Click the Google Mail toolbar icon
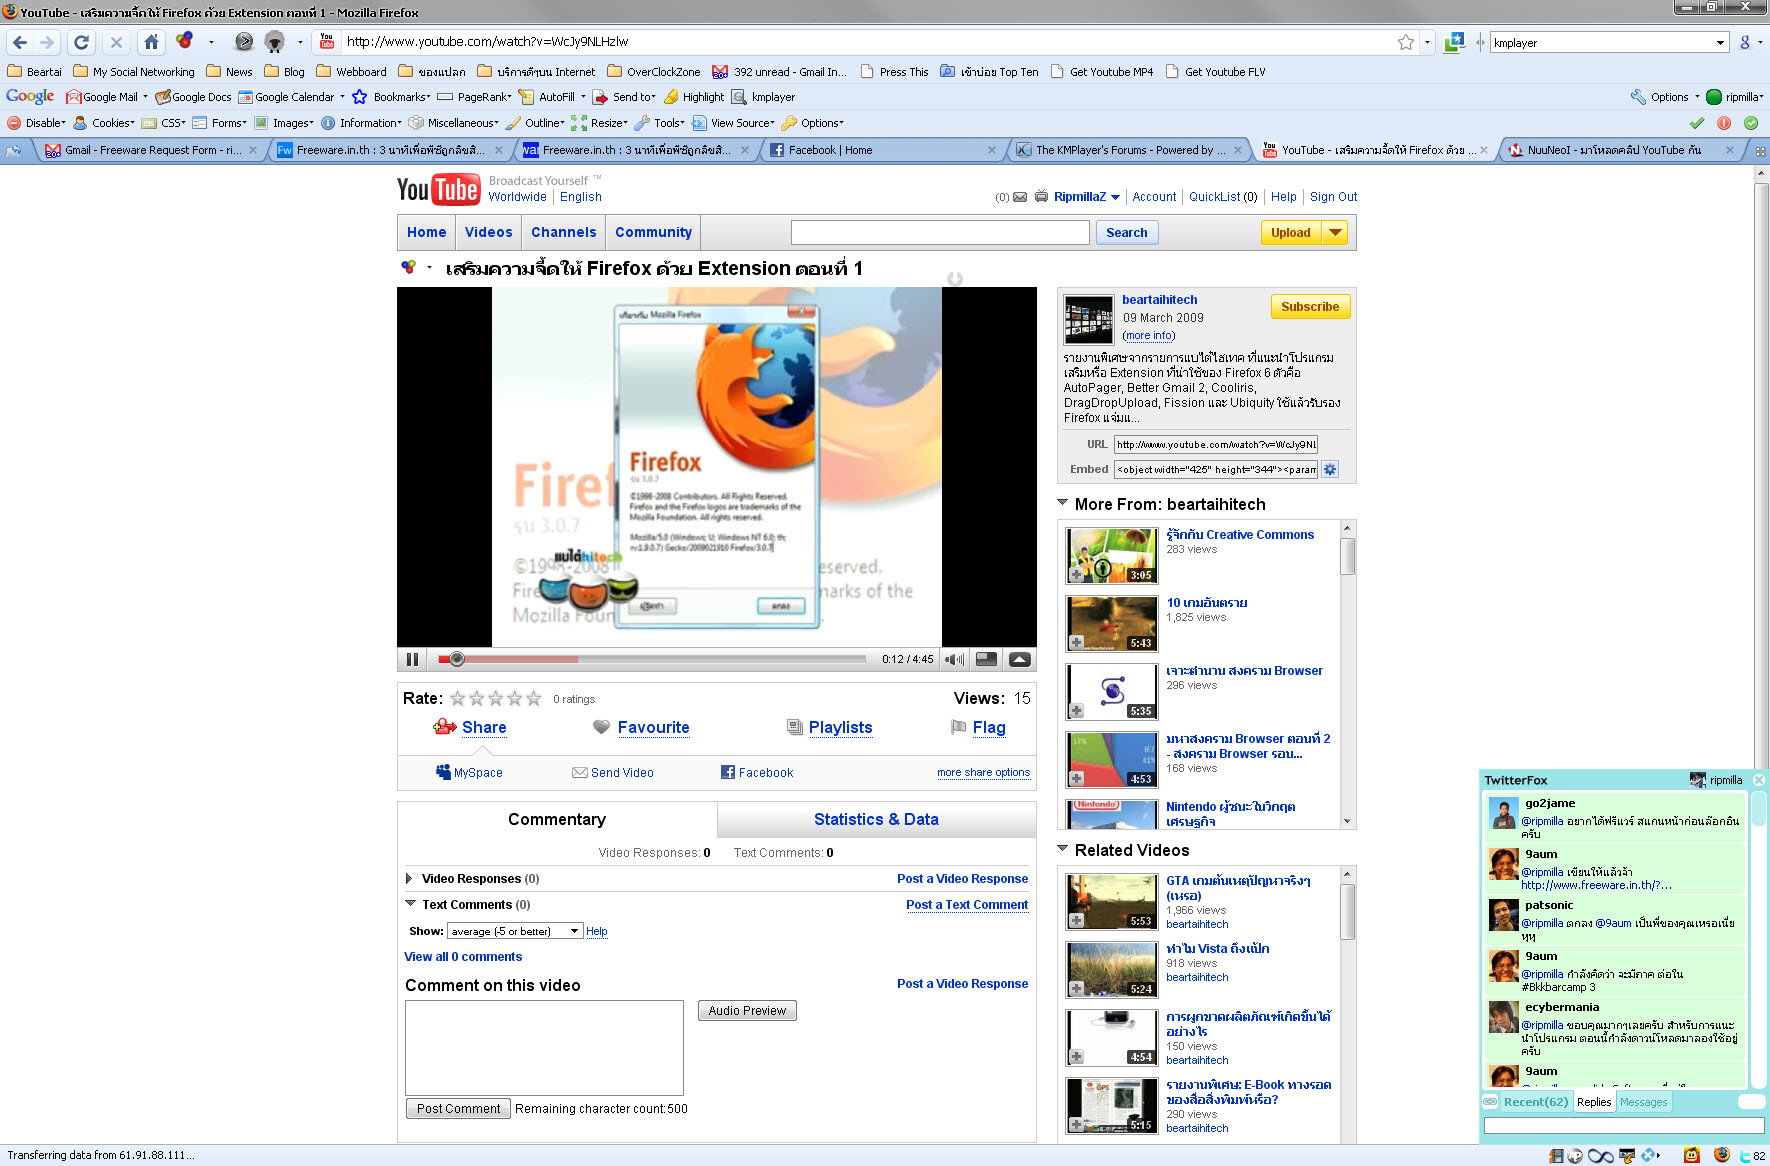 click(x=73, y=97)
